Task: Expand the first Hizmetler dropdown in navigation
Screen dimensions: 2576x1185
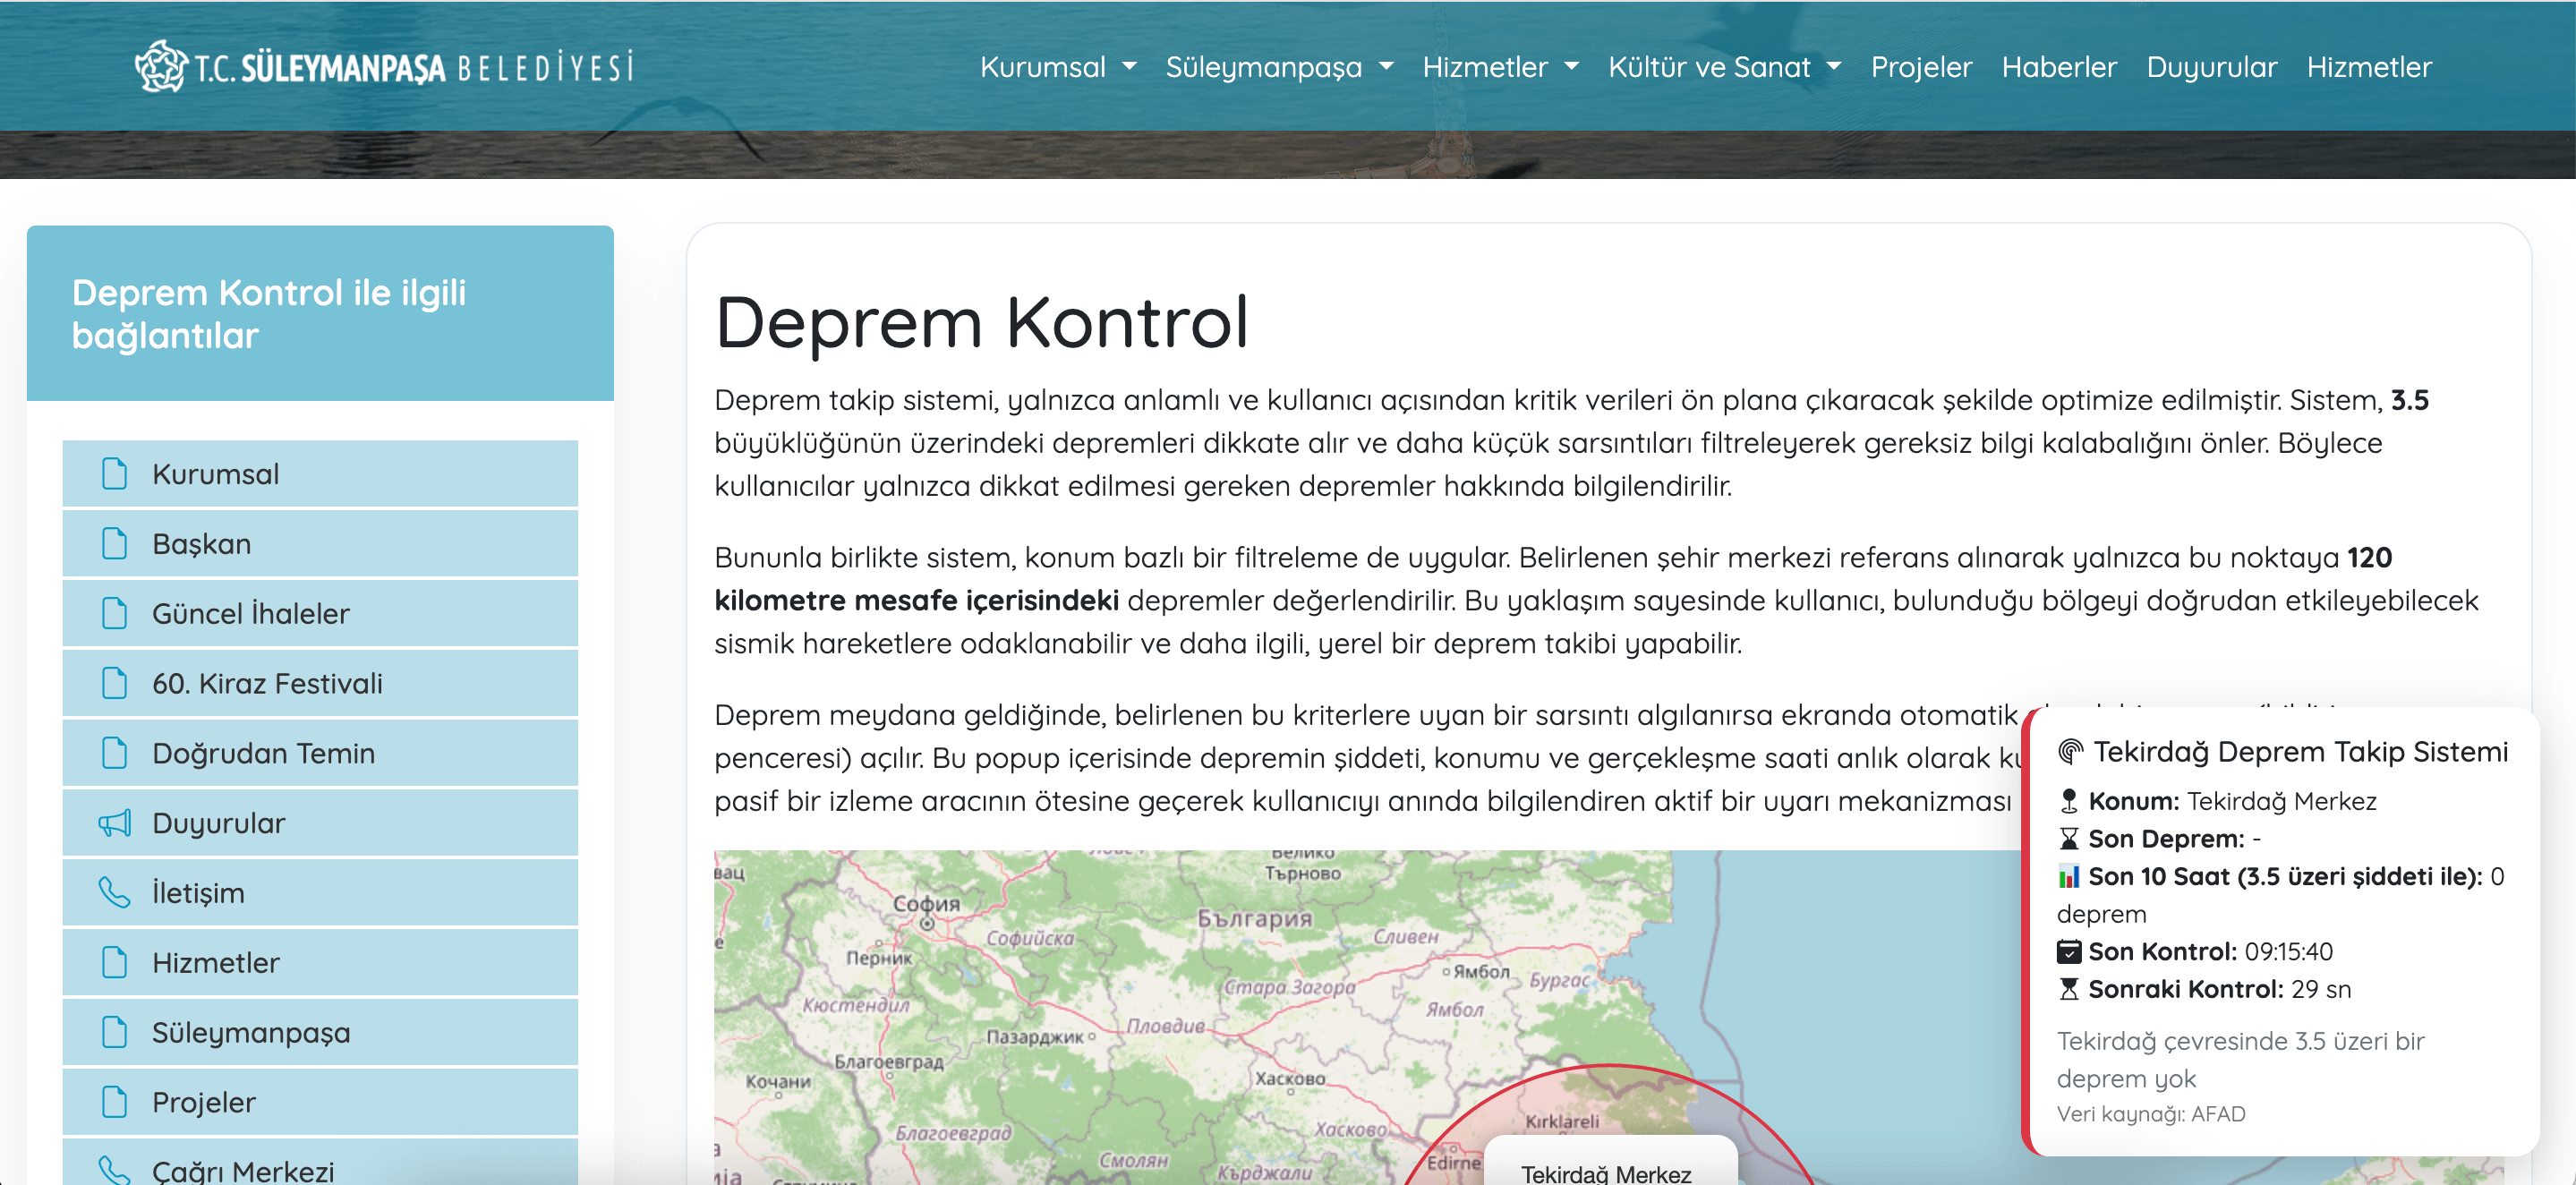Action: (x=1500, y=67)
